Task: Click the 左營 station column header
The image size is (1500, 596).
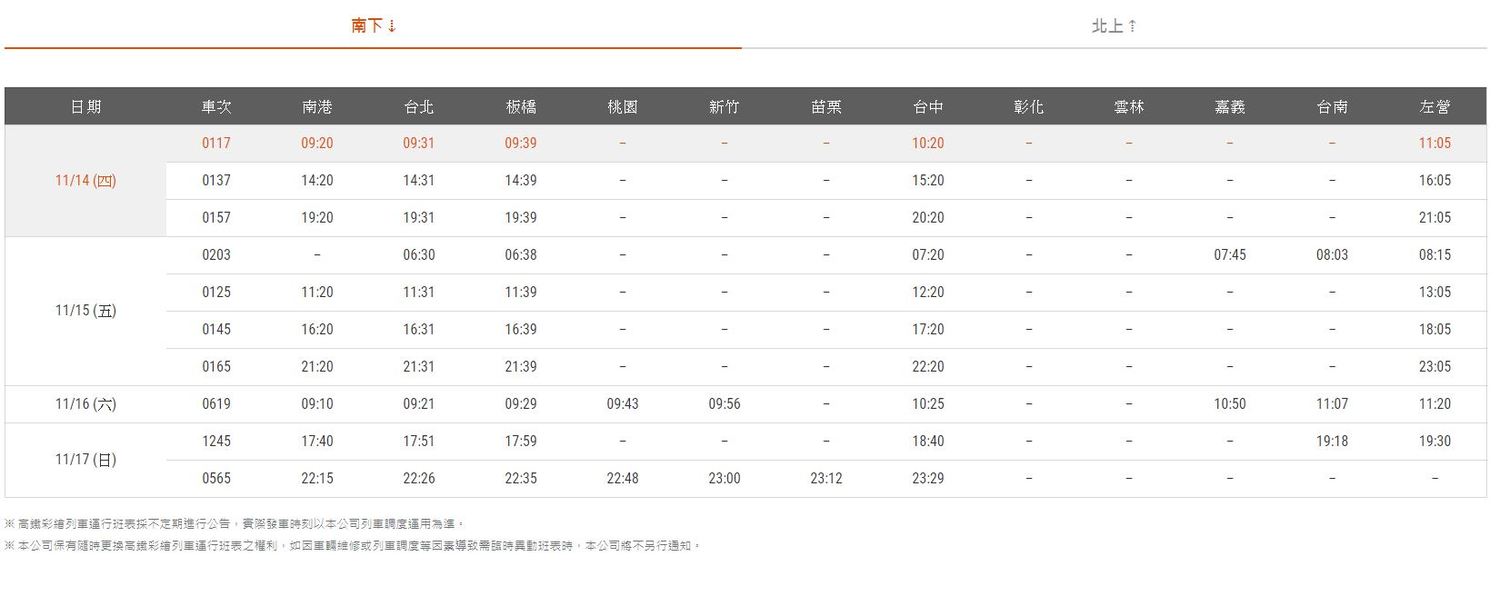Action: (x=1433, y=106)
